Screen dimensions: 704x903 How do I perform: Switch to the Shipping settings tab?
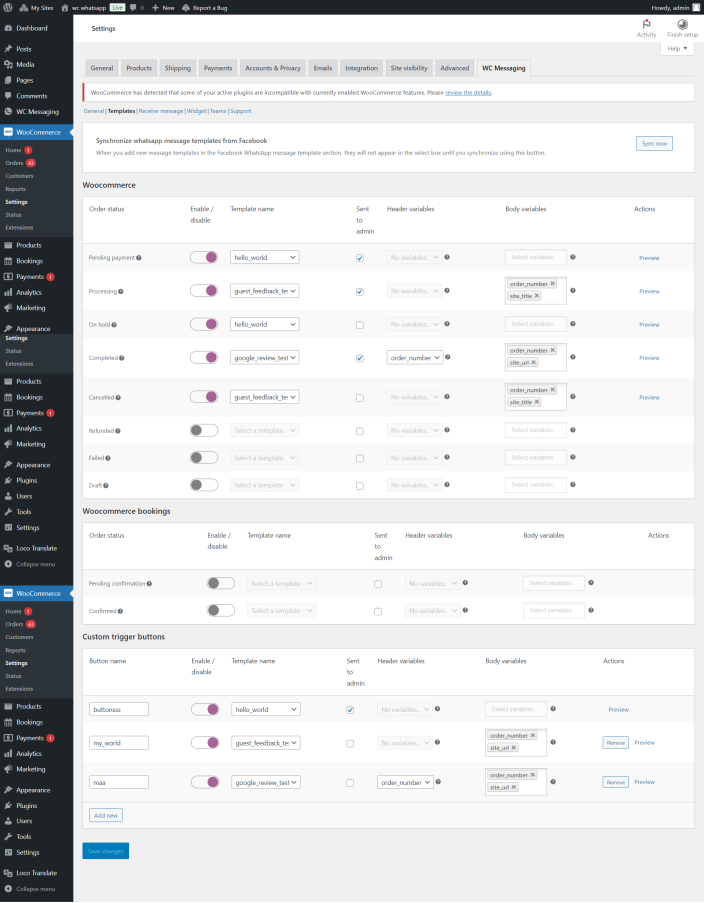(177, 68)
